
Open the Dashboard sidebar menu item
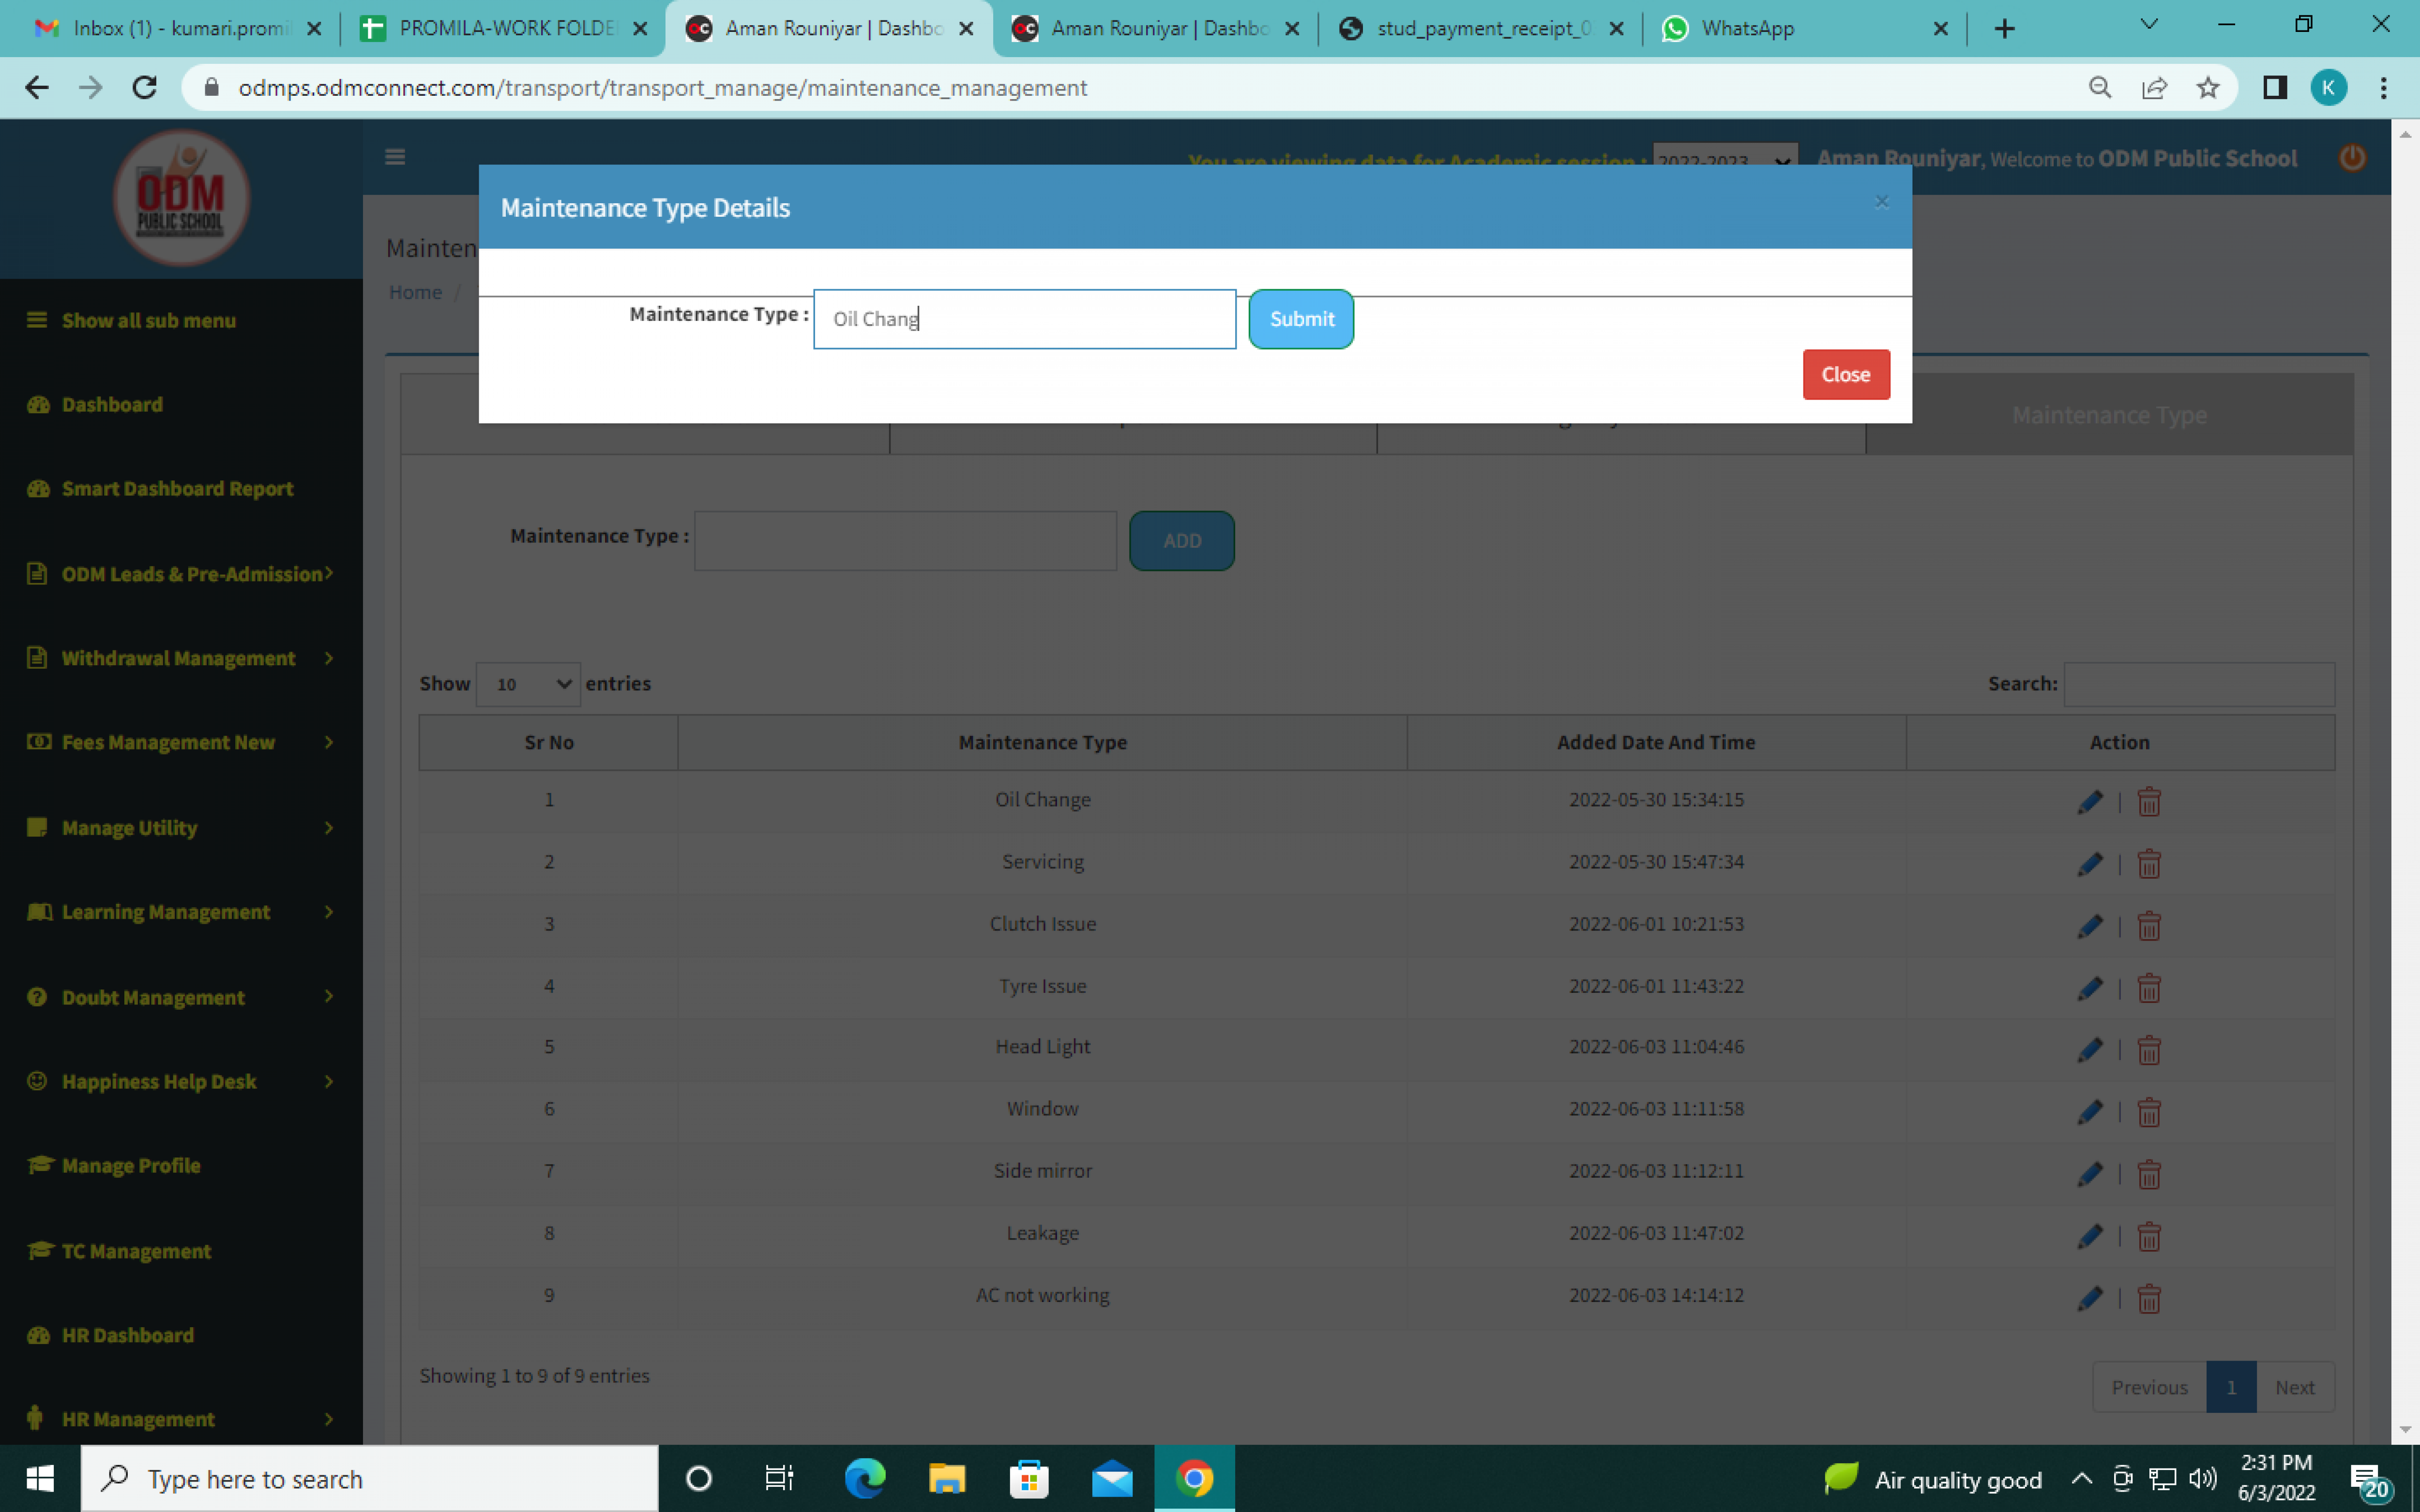pos(112,404)
